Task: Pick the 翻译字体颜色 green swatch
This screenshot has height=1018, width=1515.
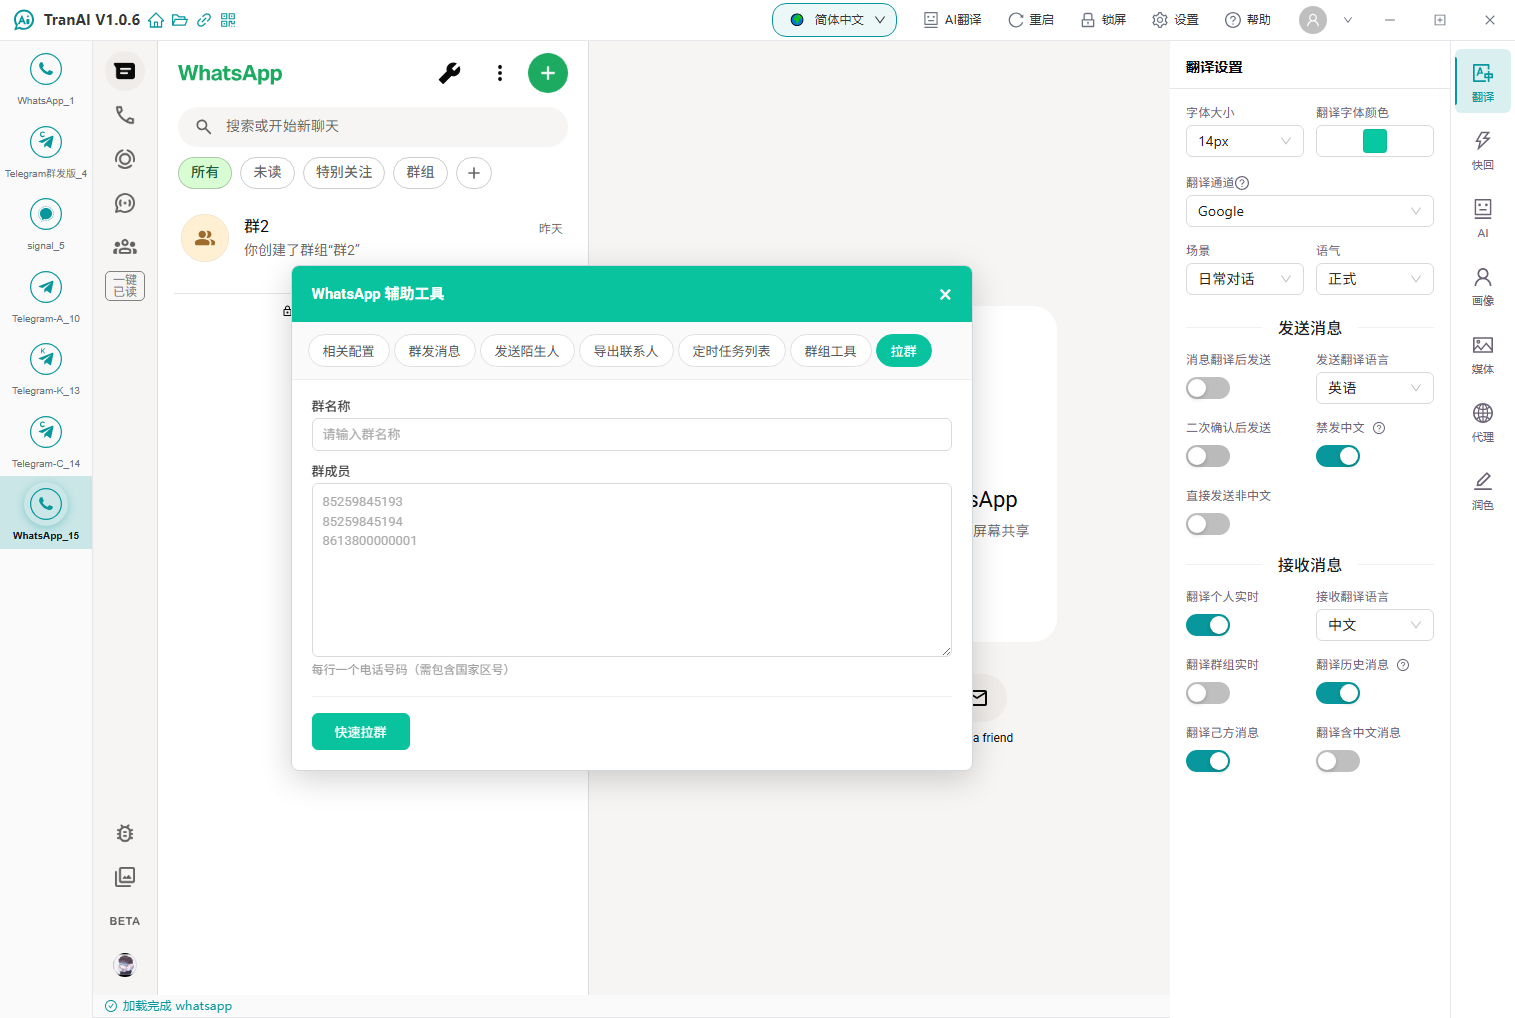Action: (x=1375, y=141)
